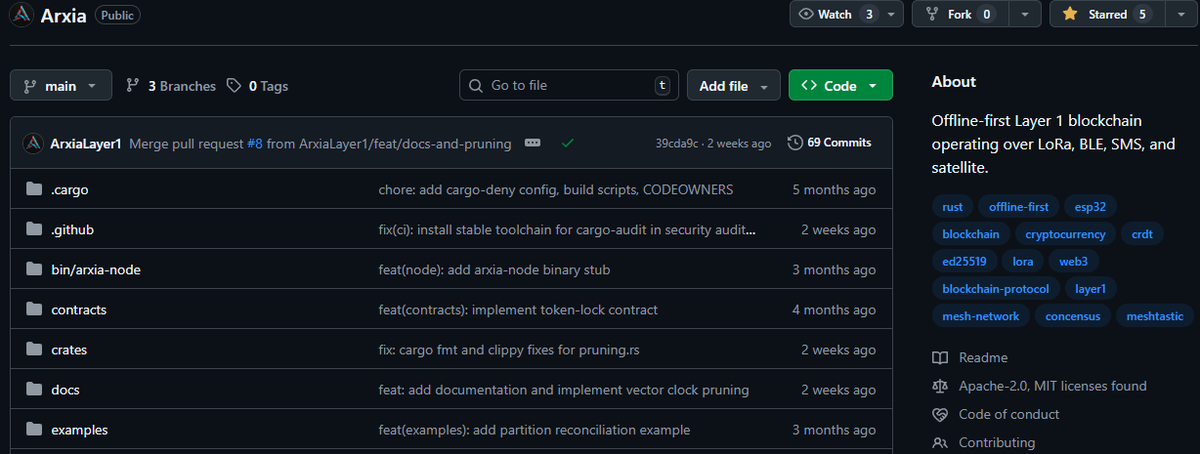Open commit hash 39cda9c

tap(679, 144)
